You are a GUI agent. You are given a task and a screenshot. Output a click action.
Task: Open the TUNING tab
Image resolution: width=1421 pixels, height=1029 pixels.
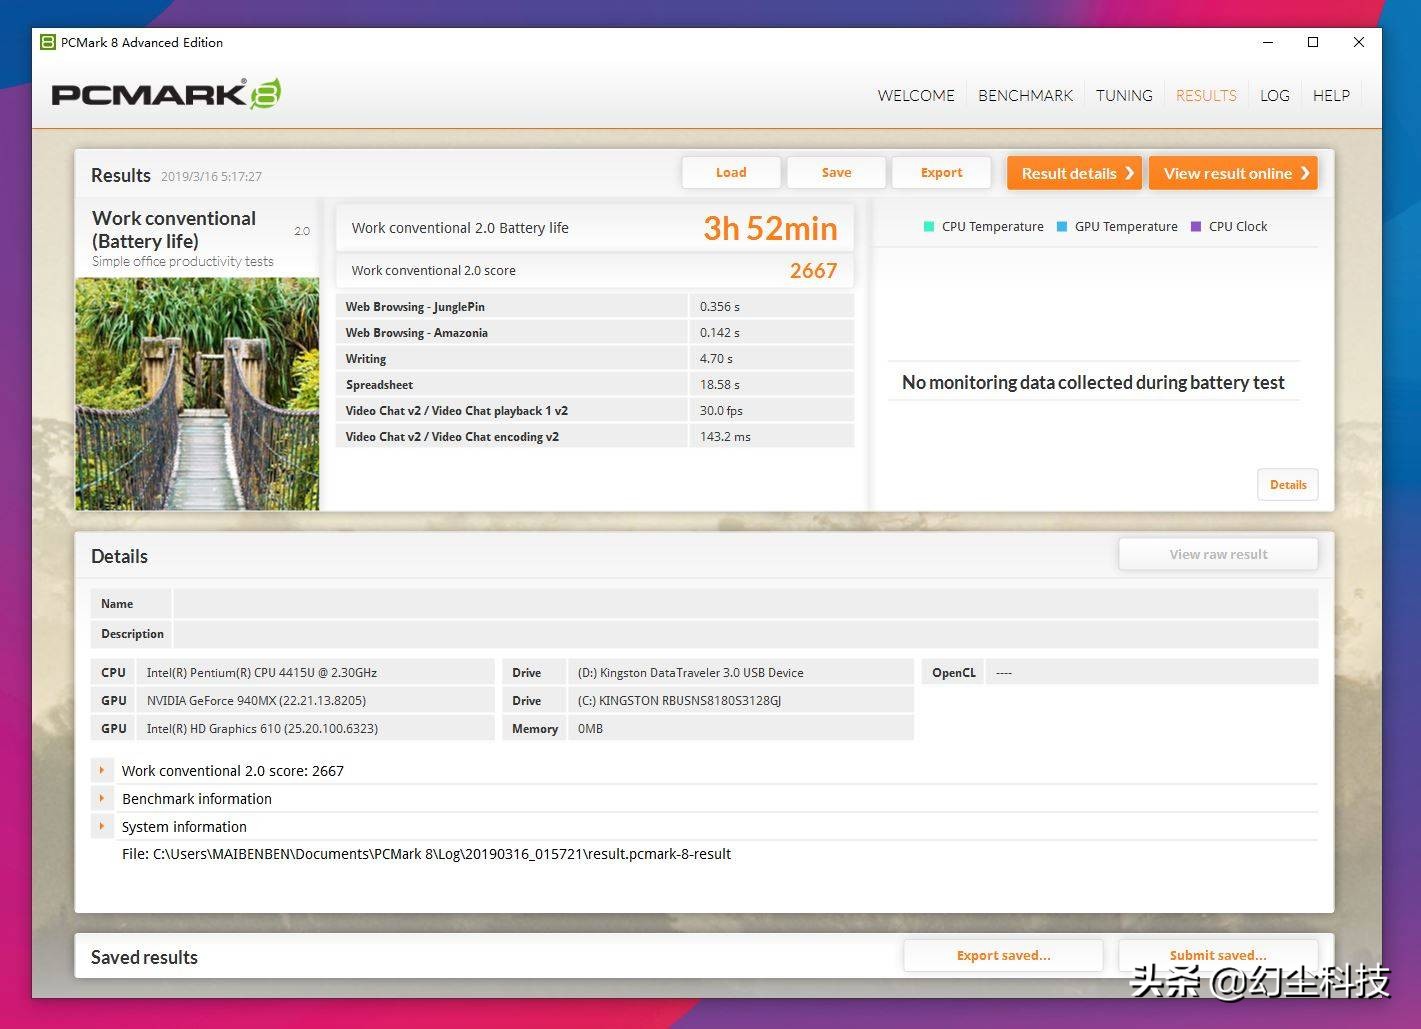tap(1124, 95)
